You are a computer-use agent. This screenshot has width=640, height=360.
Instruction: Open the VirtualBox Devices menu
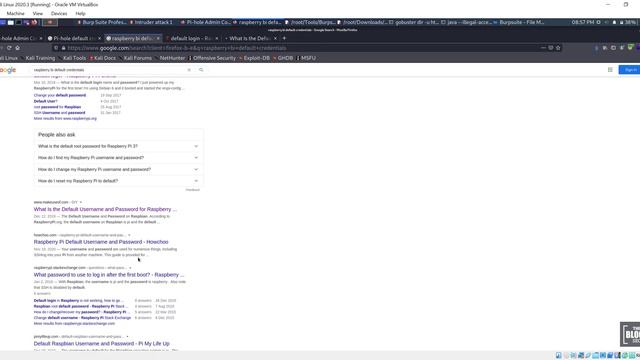pyautogui.click(x=59, y=13)
